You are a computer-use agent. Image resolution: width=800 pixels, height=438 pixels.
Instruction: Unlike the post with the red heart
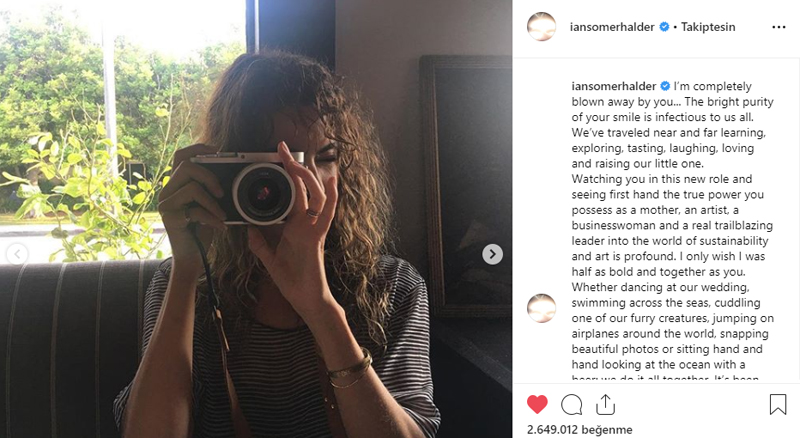(x=537, y=404)
